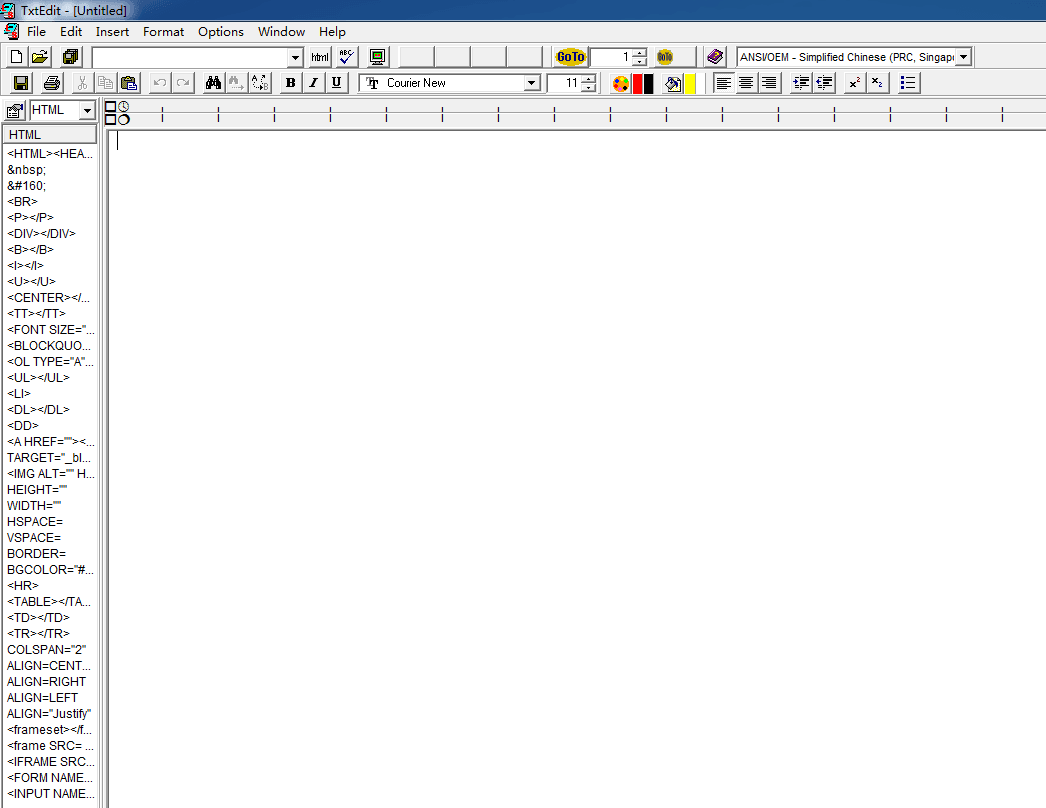Click the Copy icon

tap(105, 83)
